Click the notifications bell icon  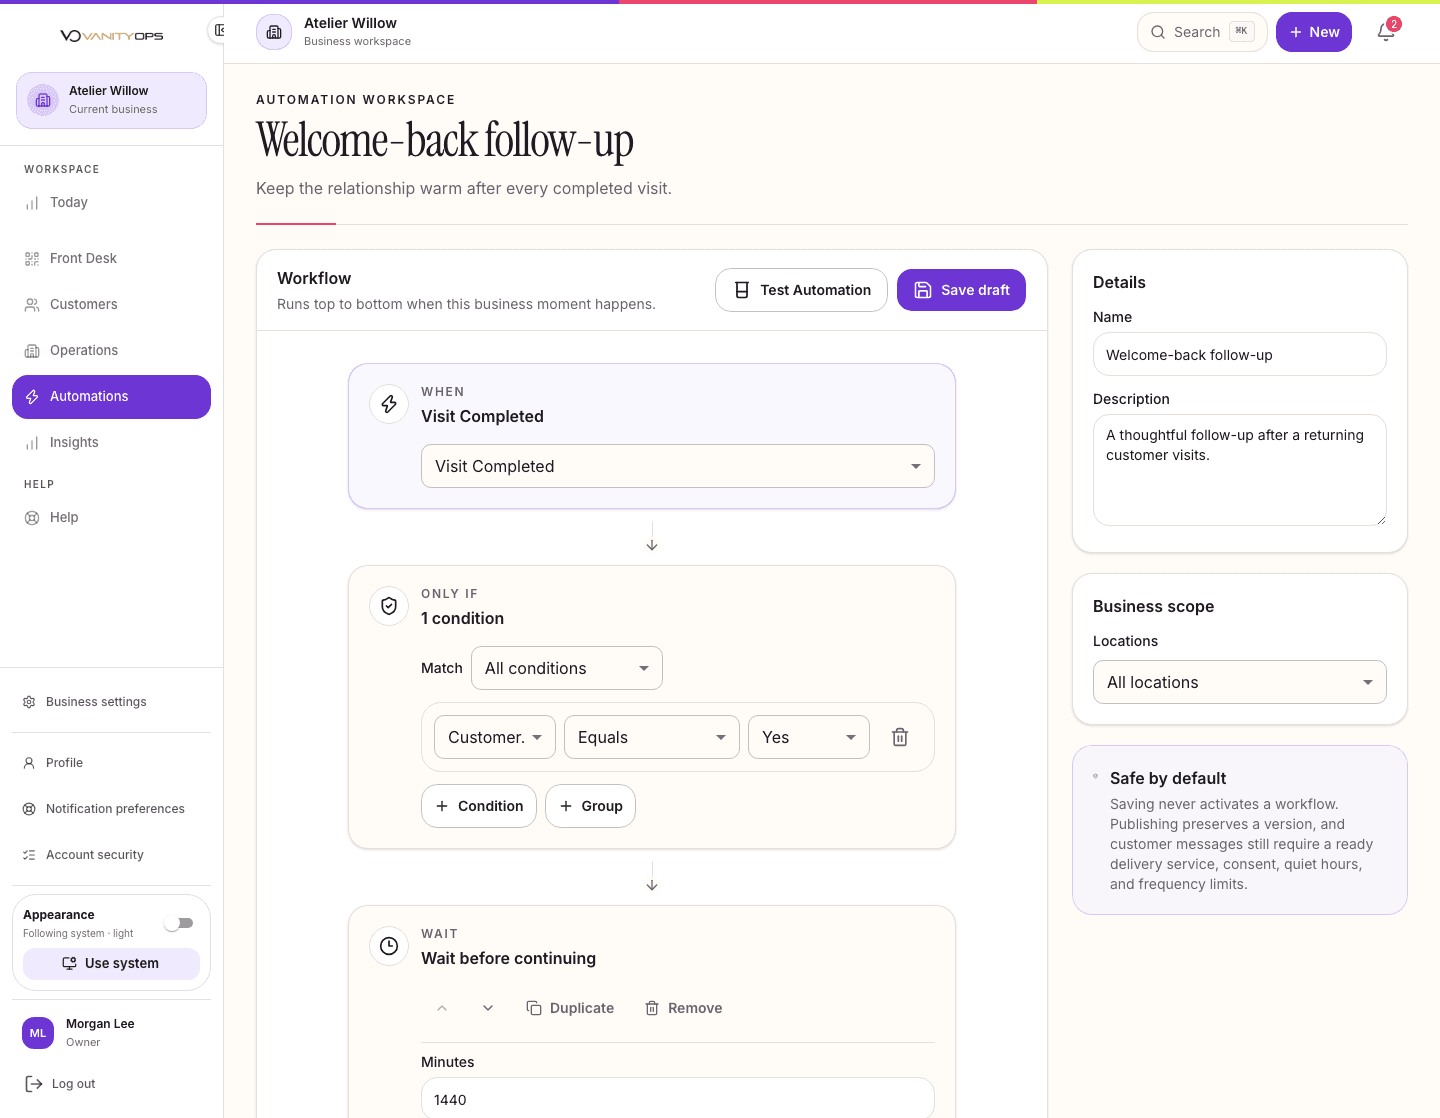[1386, 32]
